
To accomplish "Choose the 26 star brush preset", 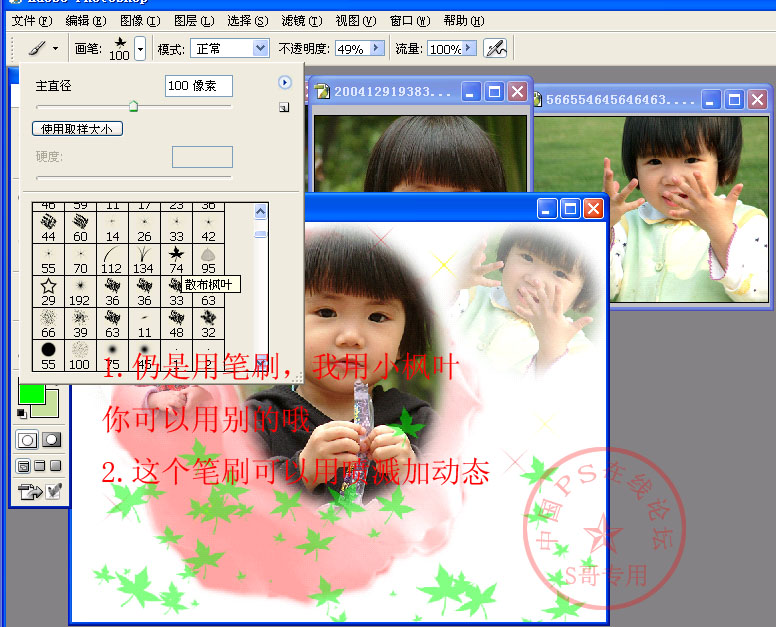I will click(144, 228).
